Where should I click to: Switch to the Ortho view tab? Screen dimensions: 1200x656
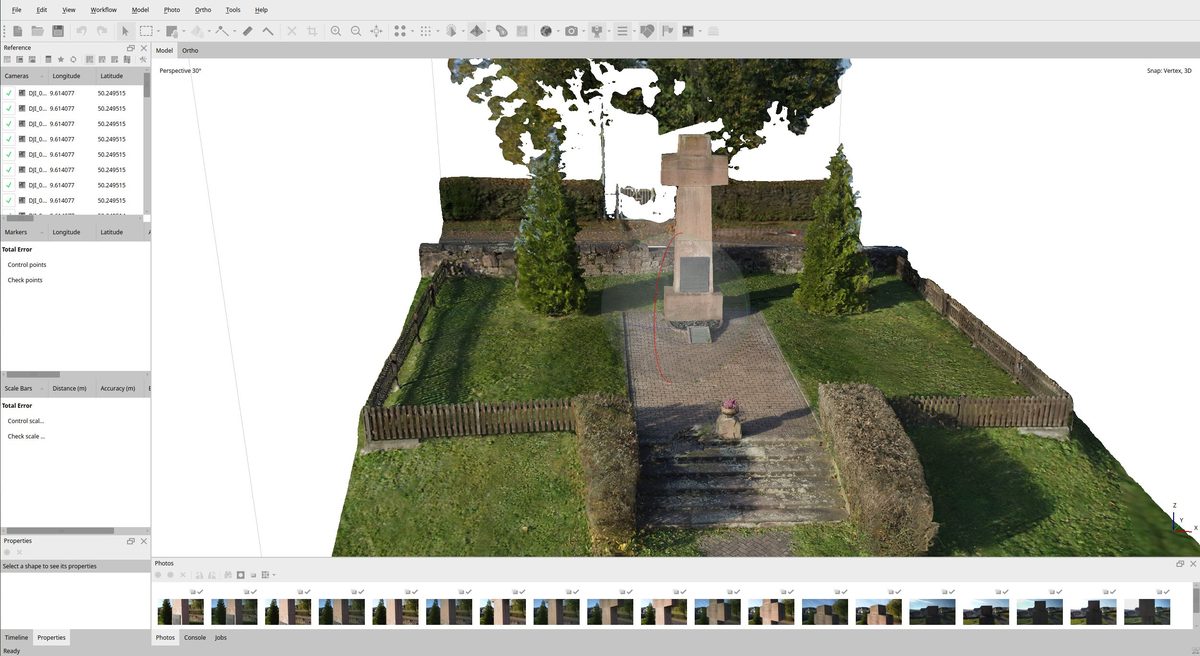click(190, 50)
